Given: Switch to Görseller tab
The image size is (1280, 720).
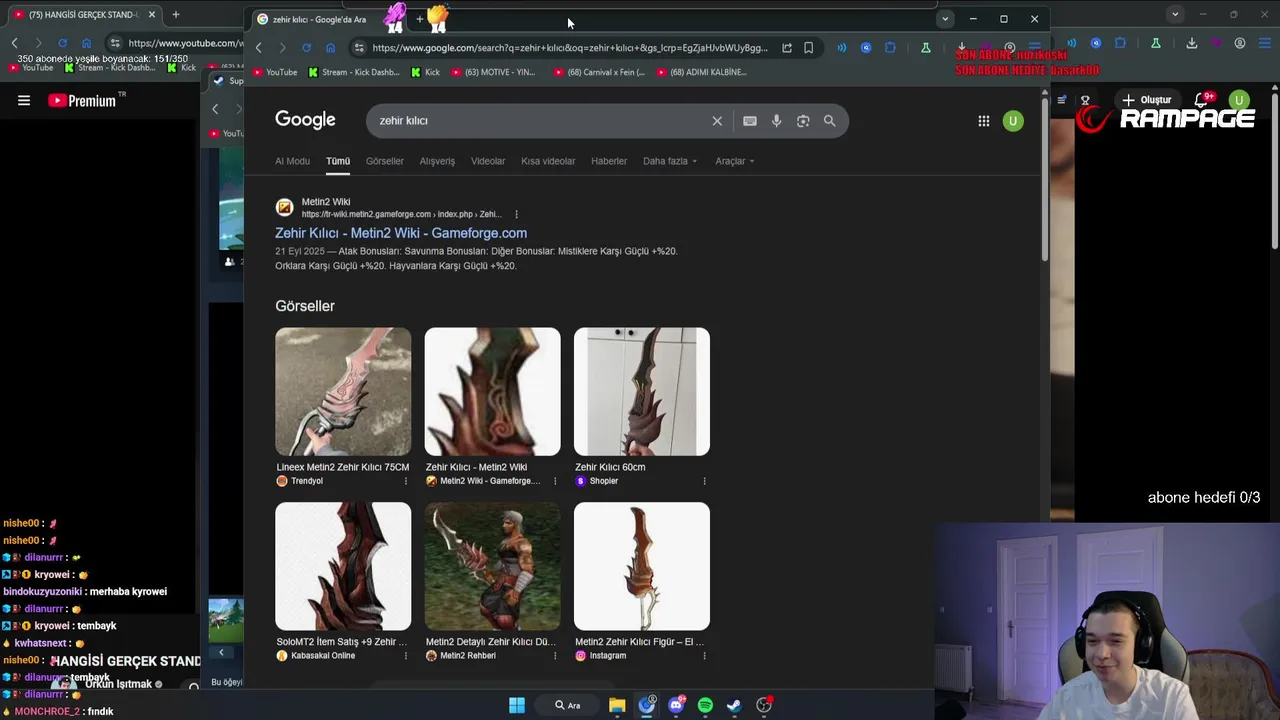Looking at the screenshot, I should point(385,161).
